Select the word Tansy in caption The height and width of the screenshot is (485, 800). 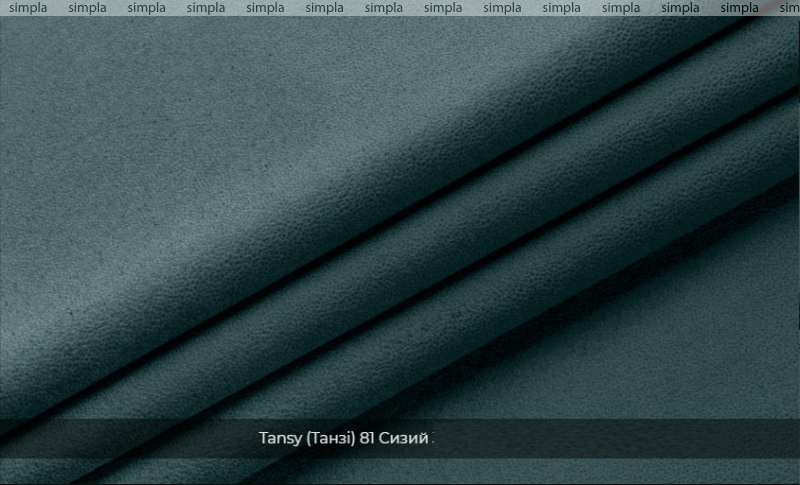click(280, 439)
